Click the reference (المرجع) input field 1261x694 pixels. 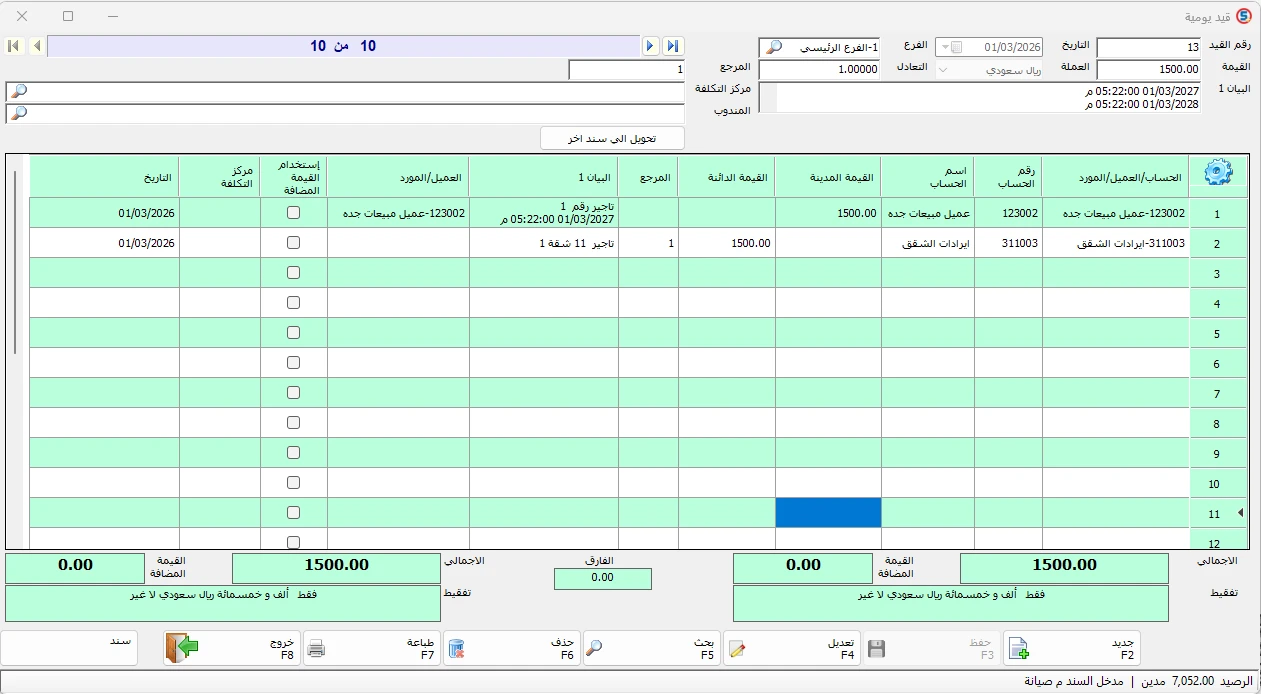click(626, 70)
